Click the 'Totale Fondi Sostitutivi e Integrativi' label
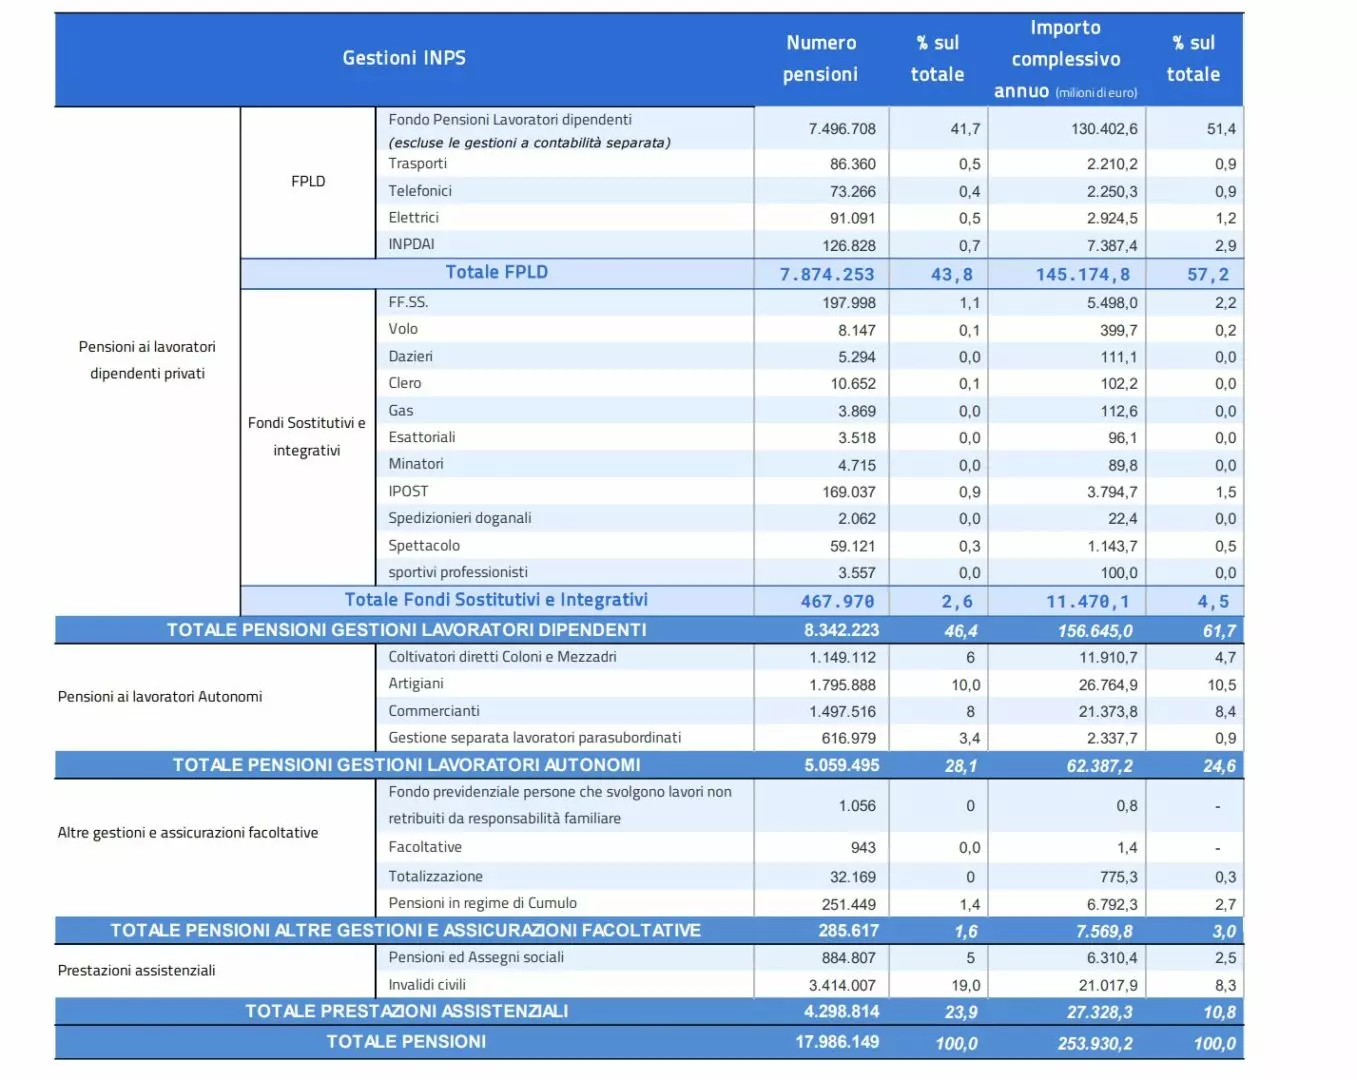The height and width of the screenshot is (1080, 1357). click(496, 600)
